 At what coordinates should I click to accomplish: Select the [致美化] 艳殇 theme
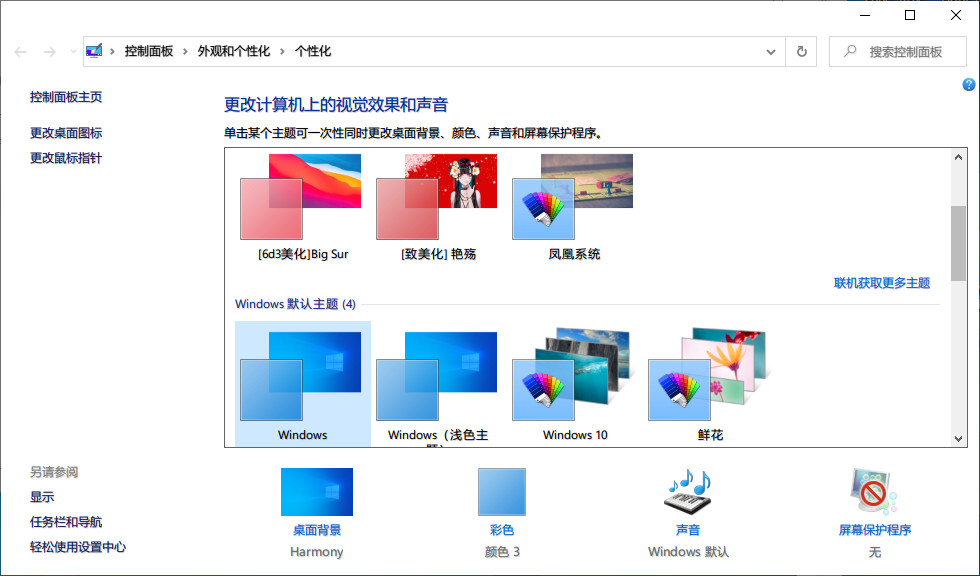pos(438,208)
